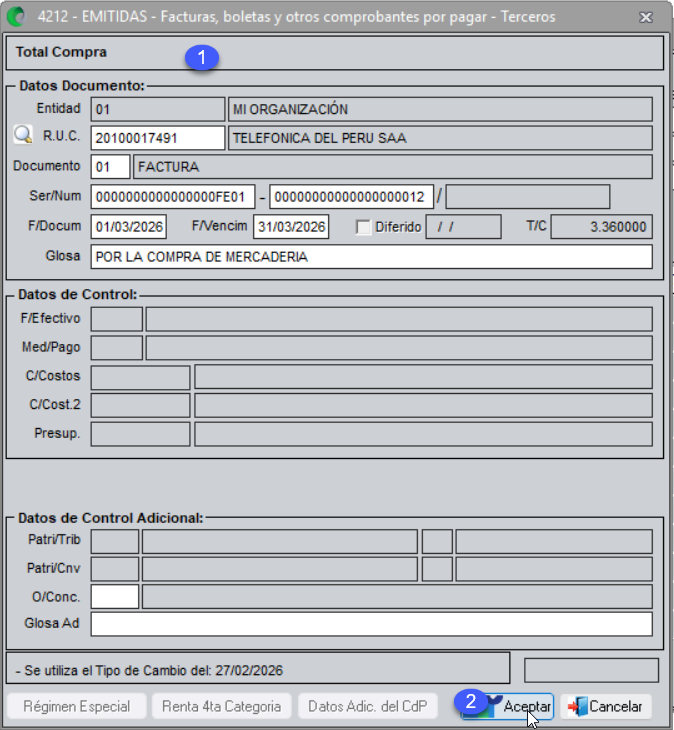Click the MI ORGANIZACIÓN entity name
Viewport: 674px width, 730px height.
point(440,109)
